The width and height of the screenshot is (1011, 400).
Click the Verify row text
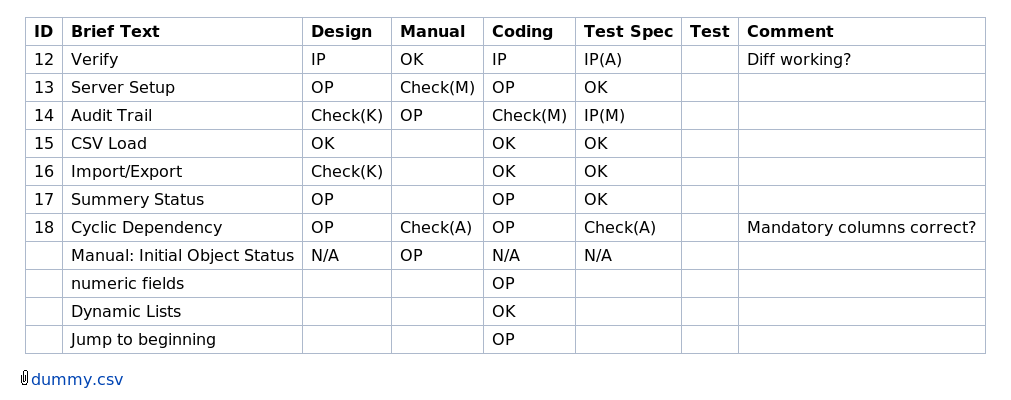pyautogui.click(x=94, y=59)
